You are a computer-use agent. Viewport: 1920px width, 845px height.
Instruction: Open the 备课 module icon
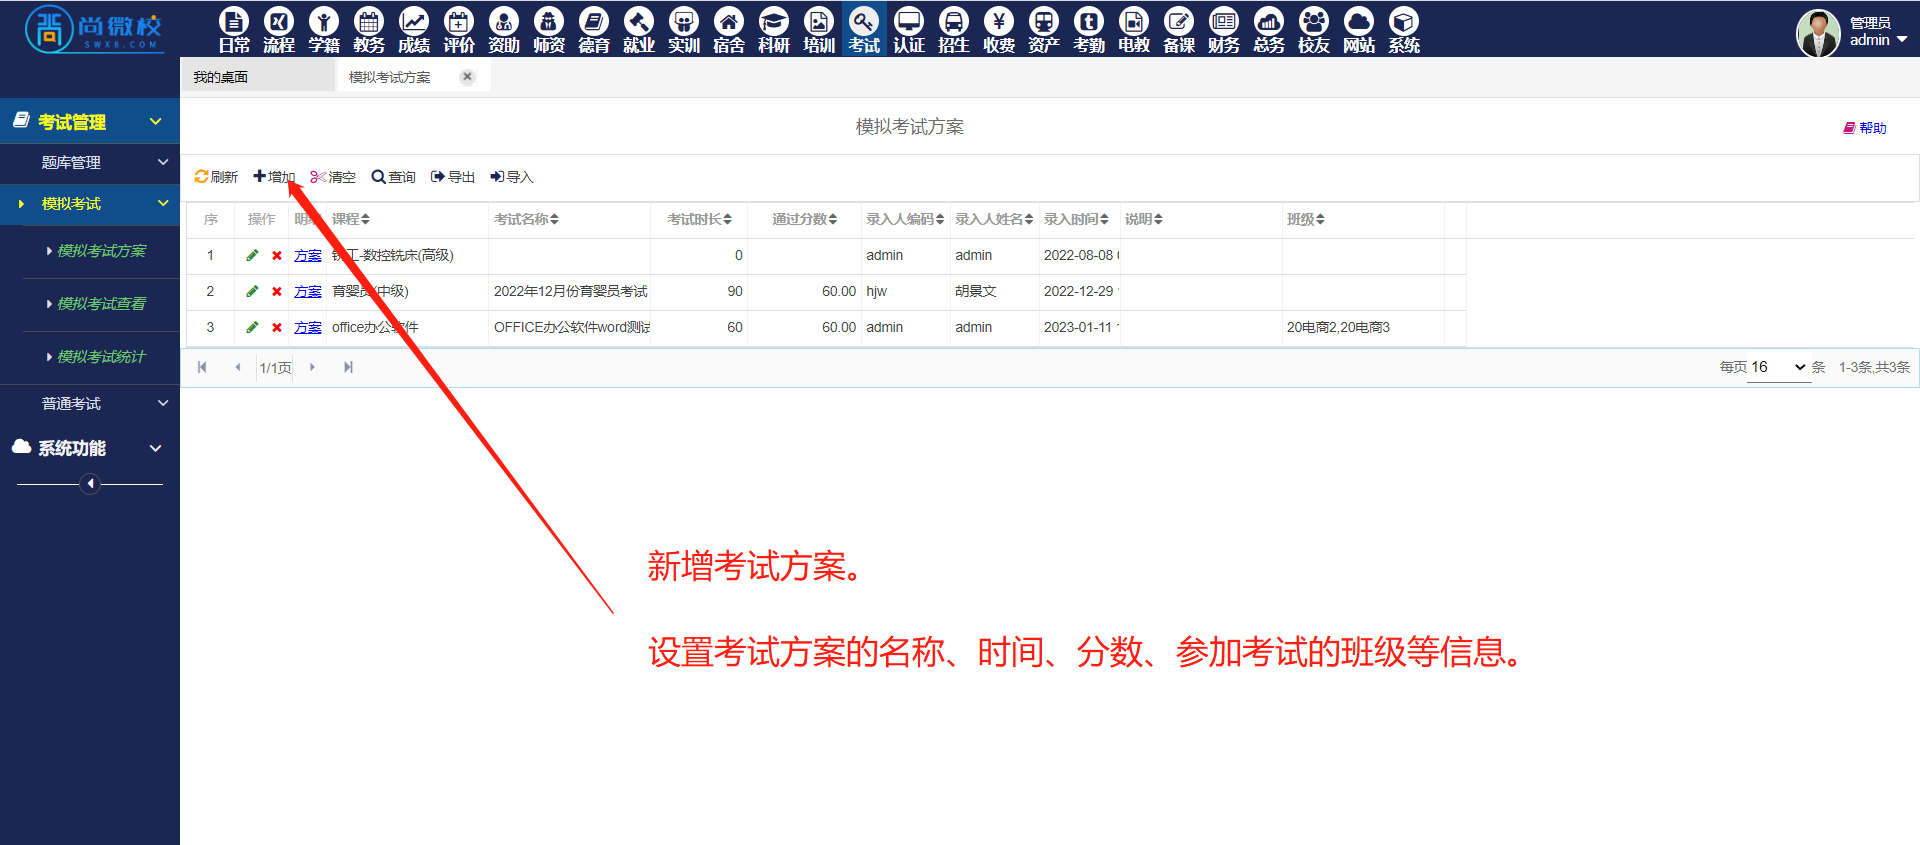tap(1179, 29)
